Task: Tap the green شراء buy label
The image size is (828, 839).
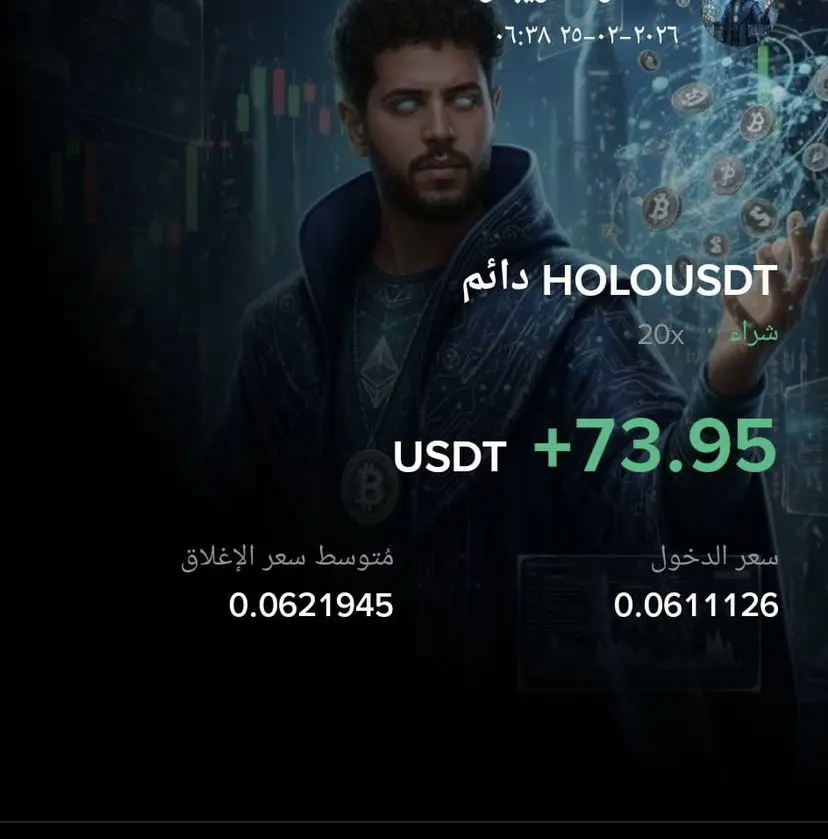Action: 753,334
